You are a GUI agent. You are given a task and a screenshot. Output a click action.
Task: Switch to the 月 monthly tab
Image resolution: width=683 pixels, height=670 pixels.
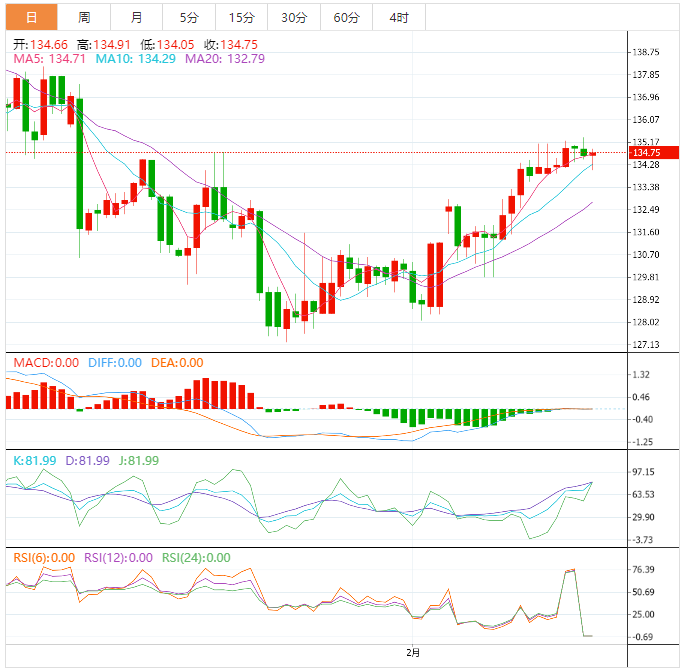137,17
